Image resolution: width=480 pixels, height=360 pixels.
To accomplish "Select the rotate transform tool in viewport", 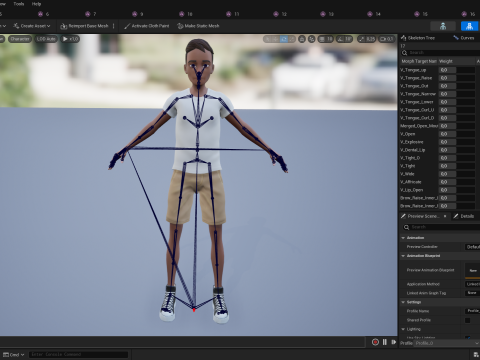I will coord(284,39).
